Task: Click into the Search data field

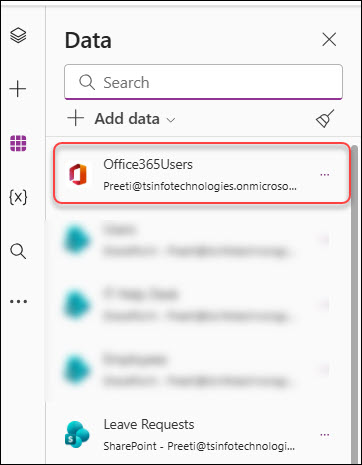Action: tap(203, 82)
